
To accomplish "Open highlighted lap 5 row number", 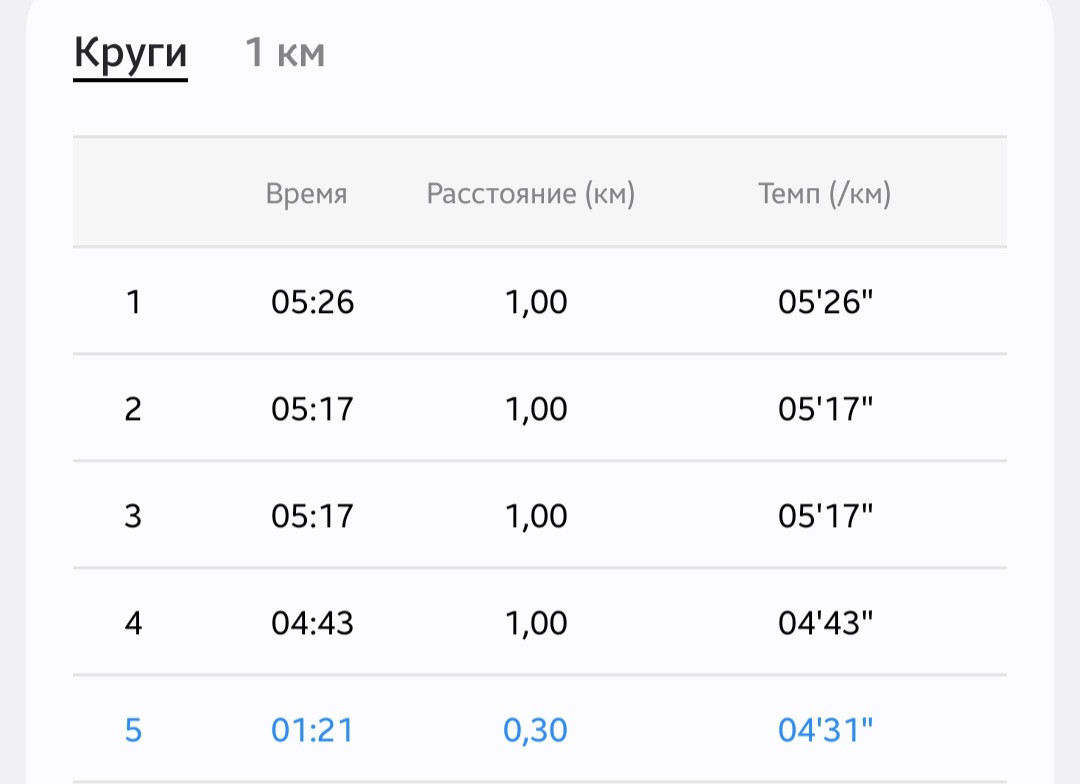I will pos(133,730).
